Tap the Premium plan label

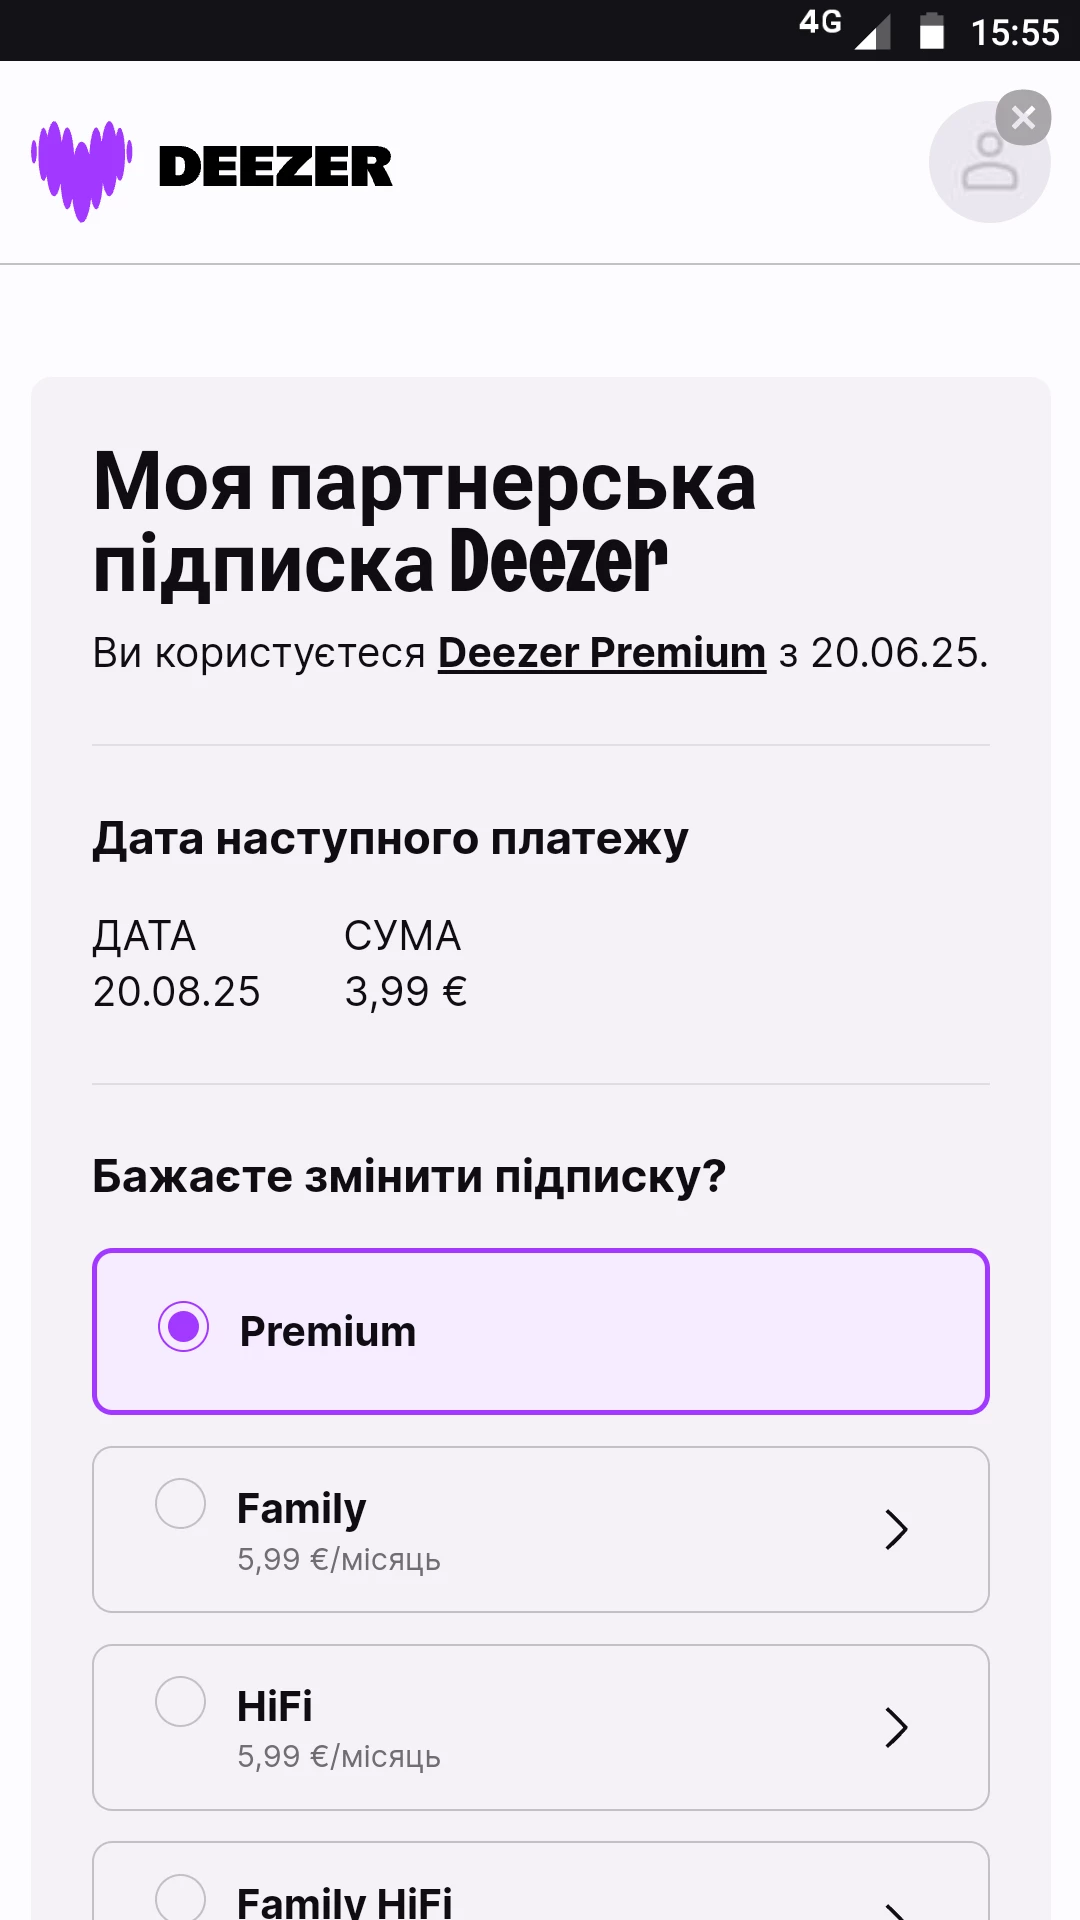pos(328,1332)
